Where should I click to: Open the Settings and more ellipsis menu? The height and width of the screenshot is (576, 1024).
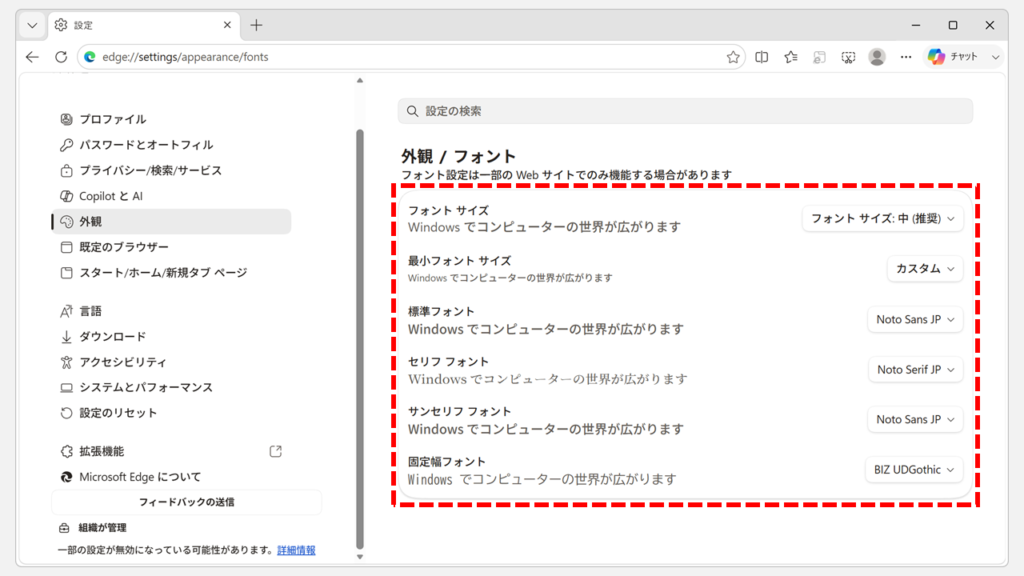pyautogui.click(x=905, y=57)
